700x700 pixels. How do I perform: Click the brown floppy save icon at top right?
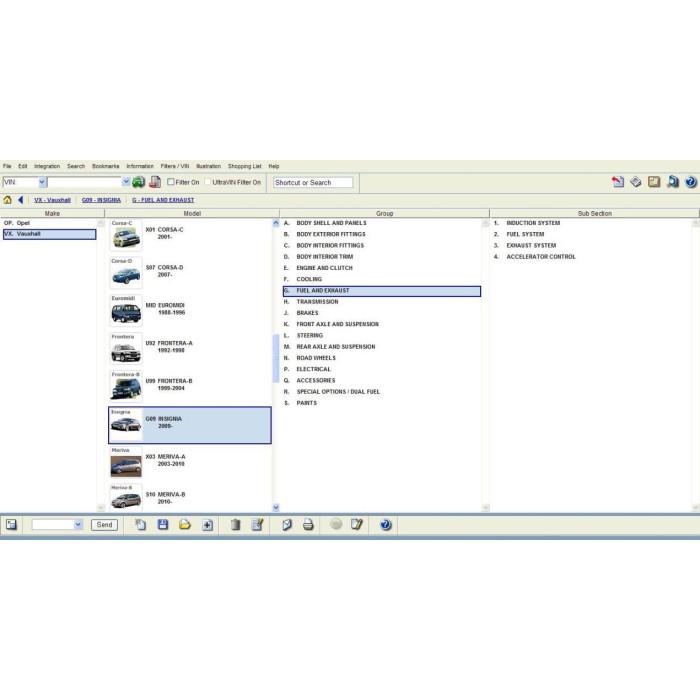(654, 182)
